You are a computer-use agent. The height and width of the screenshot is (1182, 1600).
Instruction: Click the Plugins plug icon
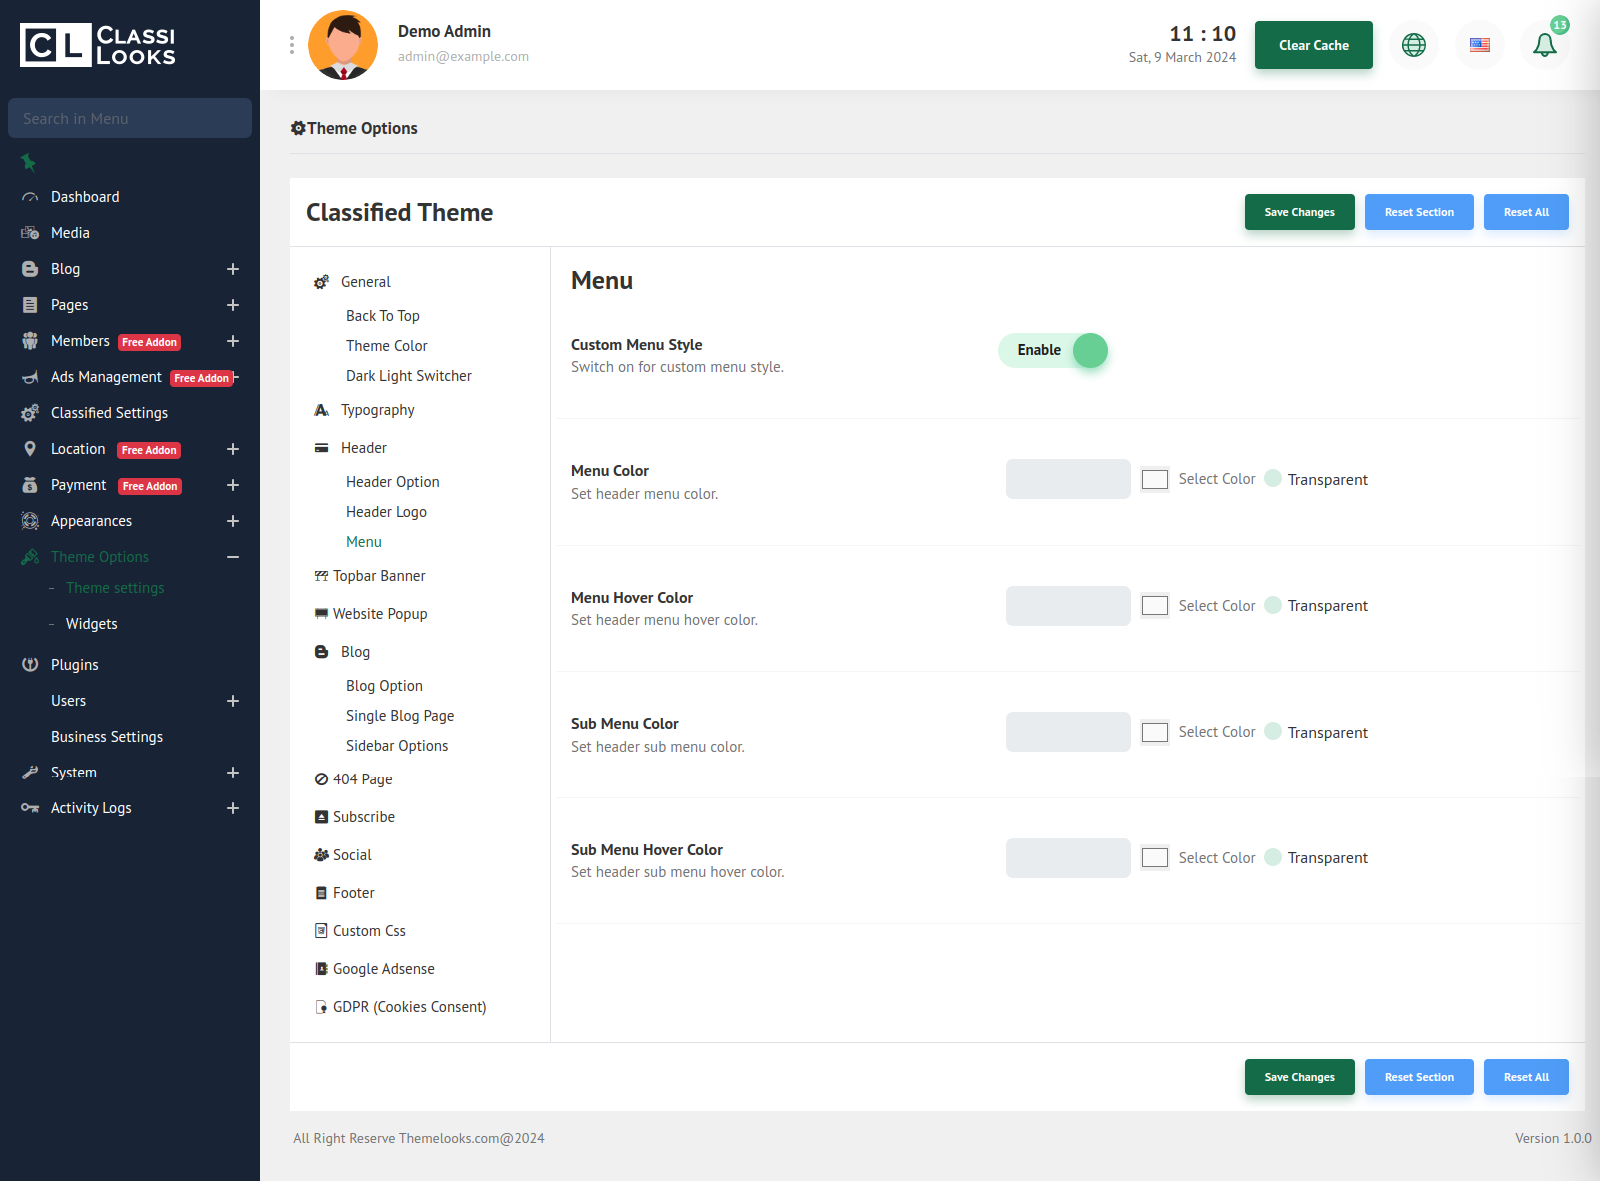pos(30,665)
